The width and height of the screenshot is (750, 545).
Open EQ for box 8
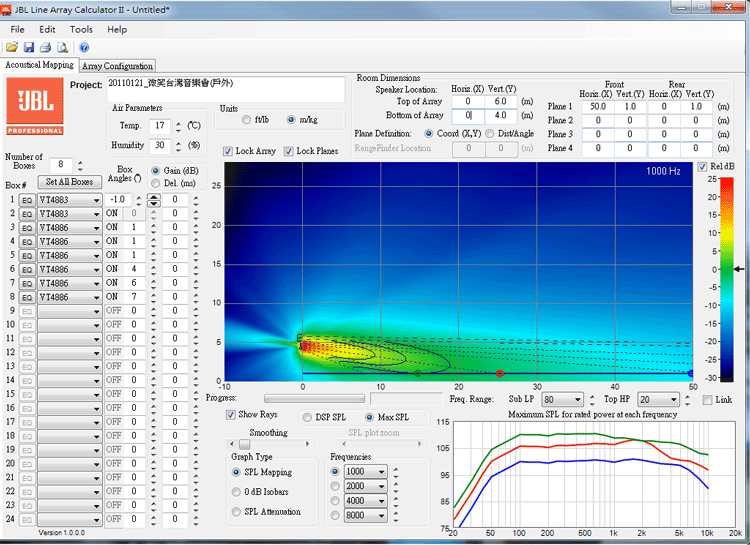pos(27,297)
